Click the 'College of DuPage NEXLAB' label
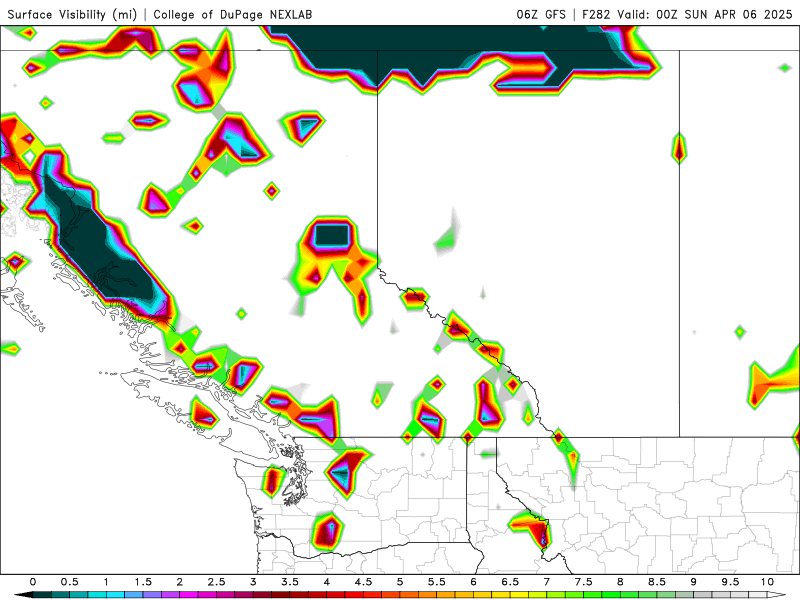The height and width of the screenshot is (600, 800). point(233,15)
